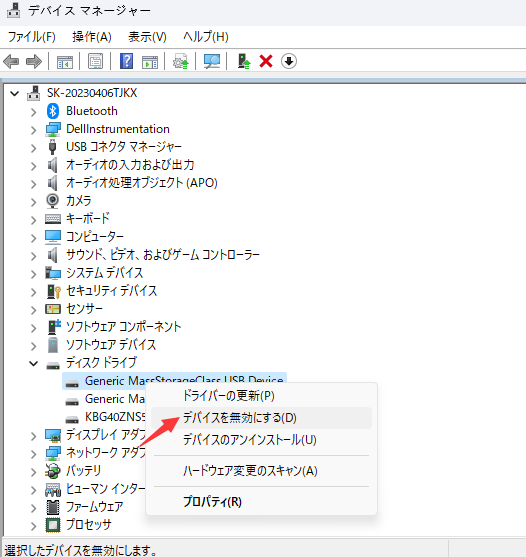Open the Properties sheet toolbar icon

[96, 61]
